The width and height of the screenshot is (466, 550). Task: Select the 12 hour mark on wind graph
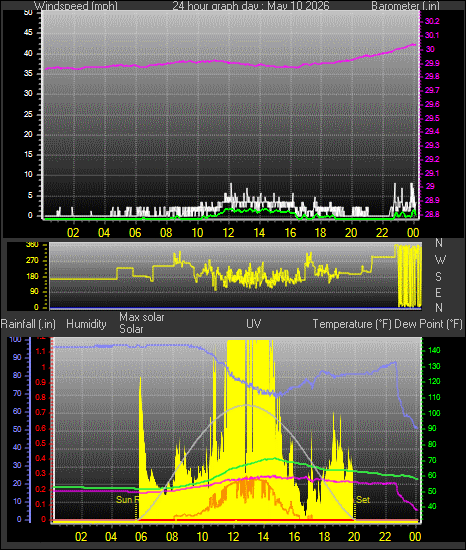click(228, 233)
